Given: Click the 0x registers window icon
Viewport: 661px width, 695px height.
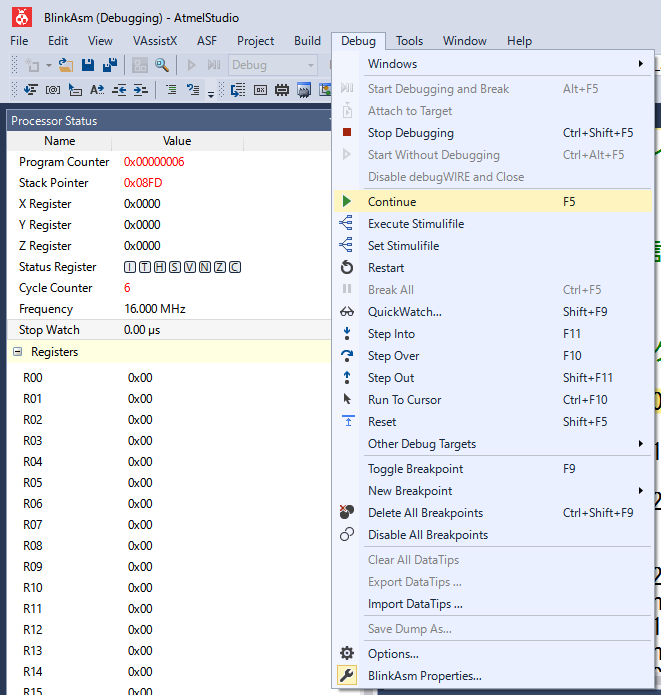Looking at the screenshot, I should [260, 90].
